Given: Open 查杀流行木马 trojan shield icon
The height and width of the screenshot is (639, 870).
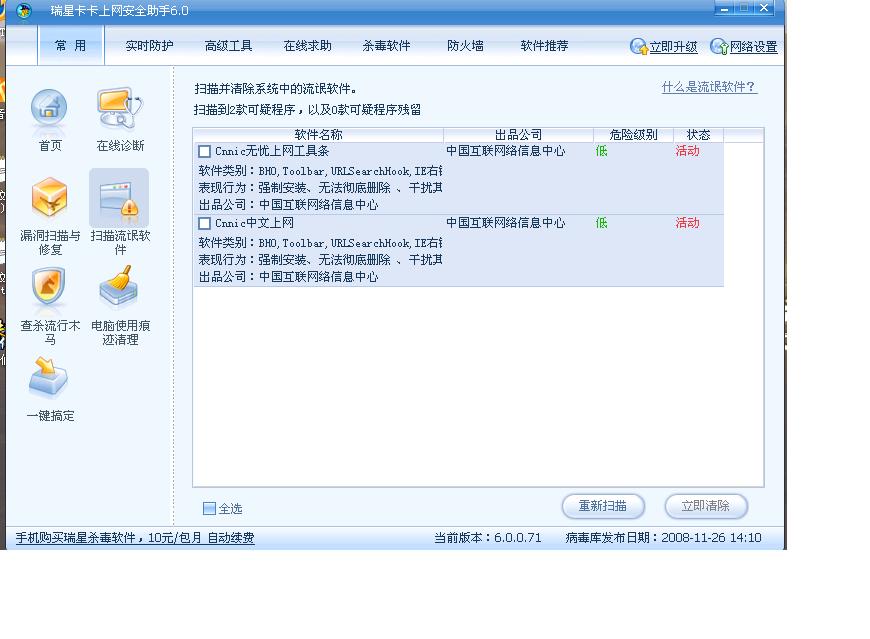Looking at the screenshot, I should [x=49, y=288].
